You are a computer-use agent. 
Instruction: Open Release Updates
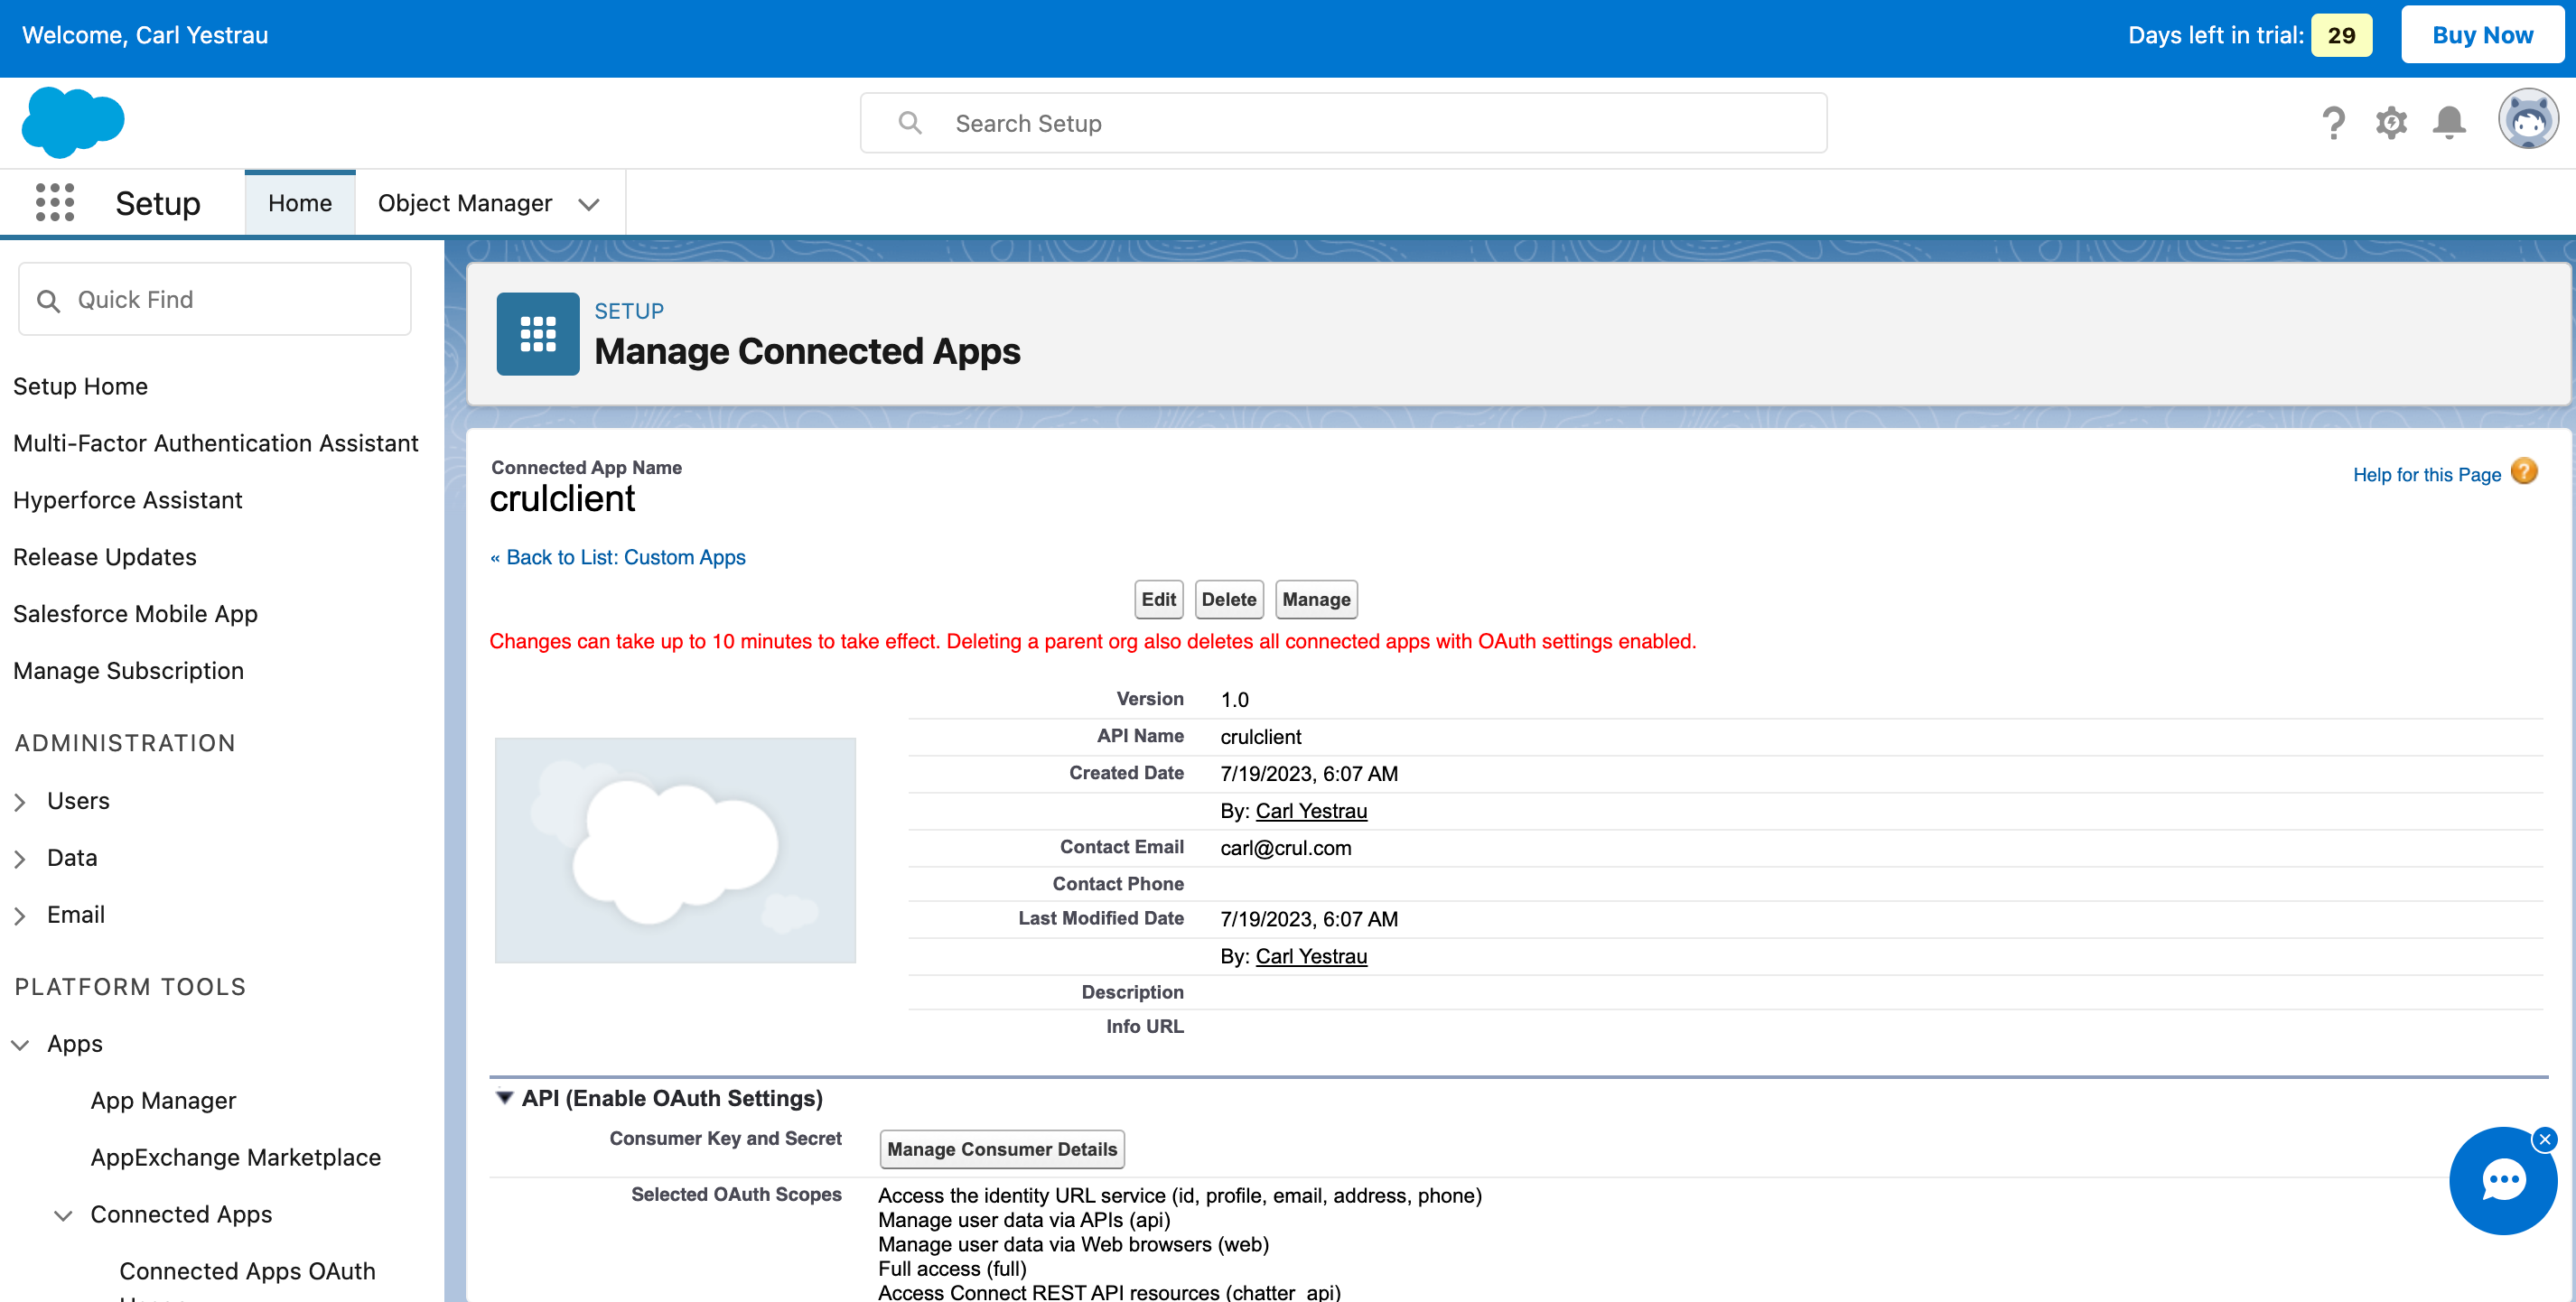105,557
